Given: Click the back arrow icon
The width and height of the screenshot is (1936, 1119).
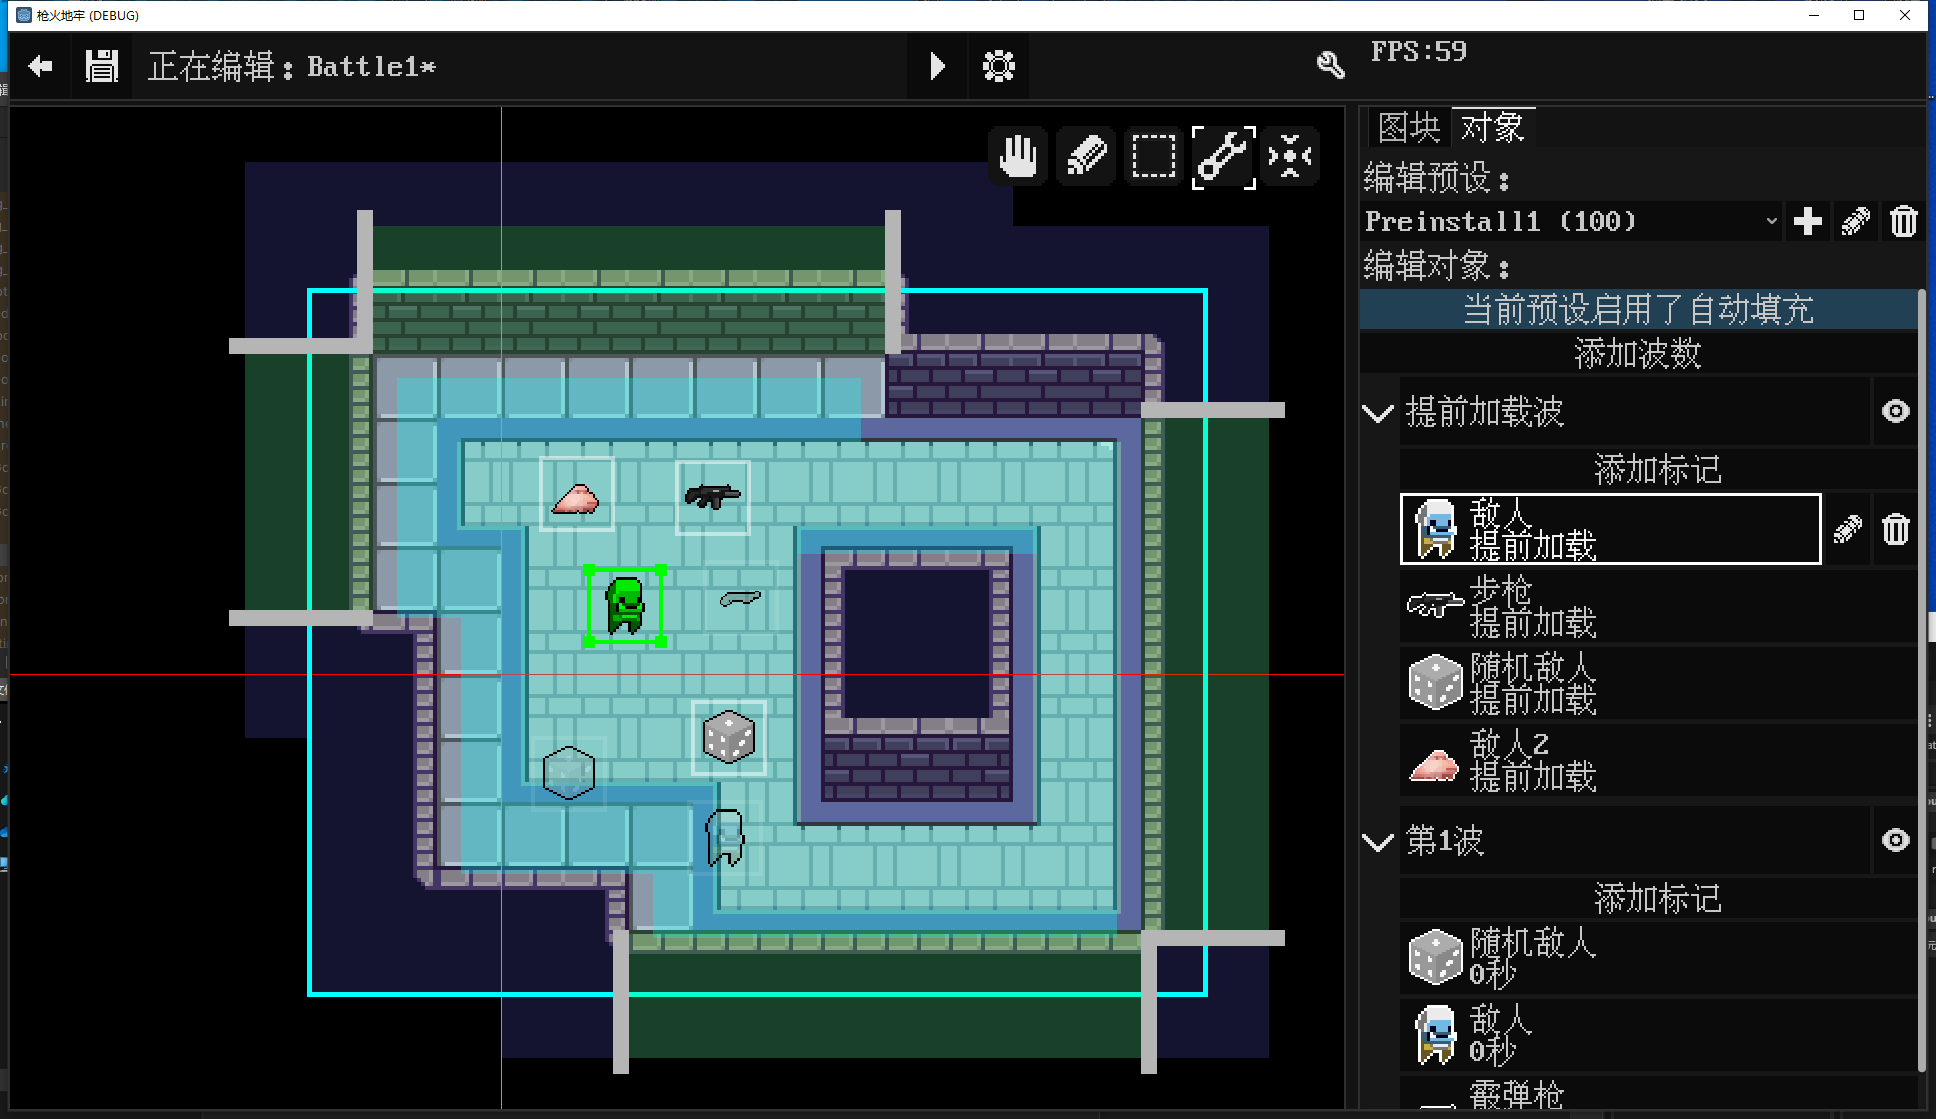Looking at the screenshot, I should click(41, 67).
